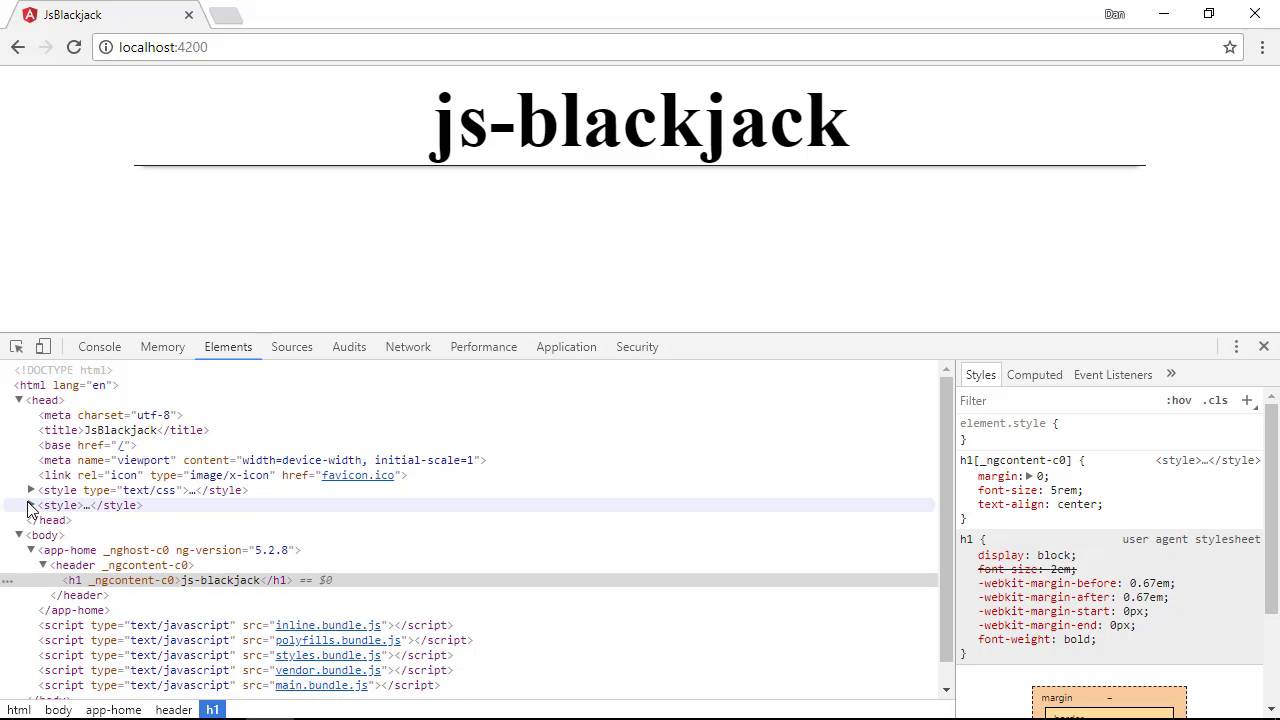The image size is (1280, 720).
Task: Click the element.style rule block
Action: (x=1110, y=431)
